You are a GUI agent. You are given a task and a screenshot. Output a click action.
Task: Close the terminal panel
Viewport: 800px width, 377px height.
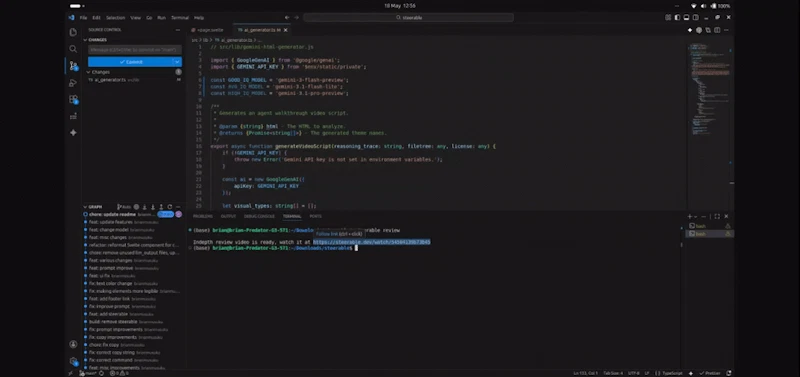727,216
